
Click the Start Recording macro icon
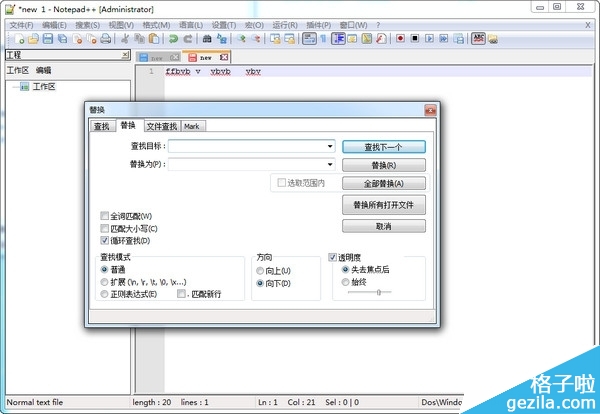click(x=399, y=39)
